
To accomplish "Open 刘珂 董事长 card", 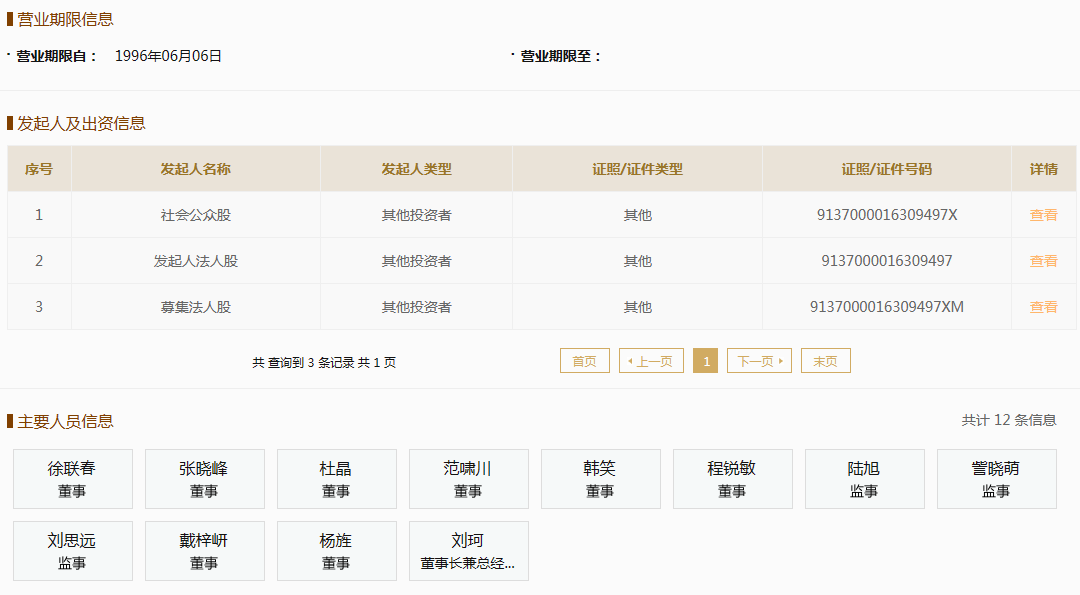I will [469, 551].
